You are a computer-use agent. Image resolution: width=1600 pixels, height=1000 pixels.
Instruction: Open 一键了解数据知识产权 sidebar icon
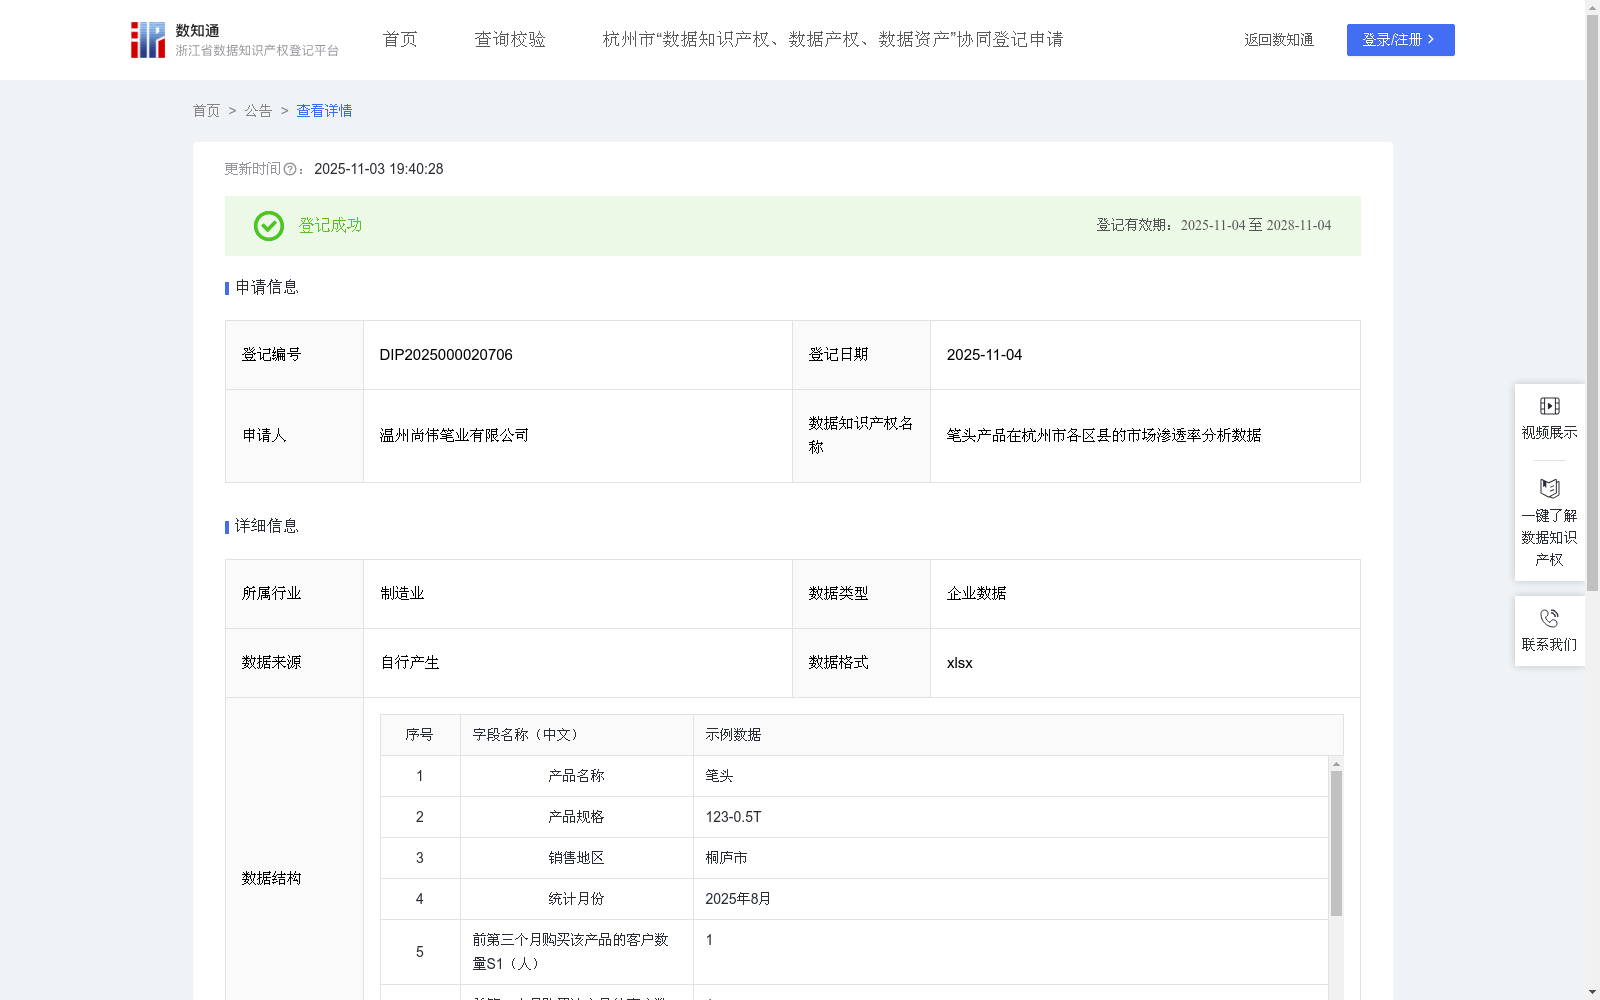(x=1549, y=489)
